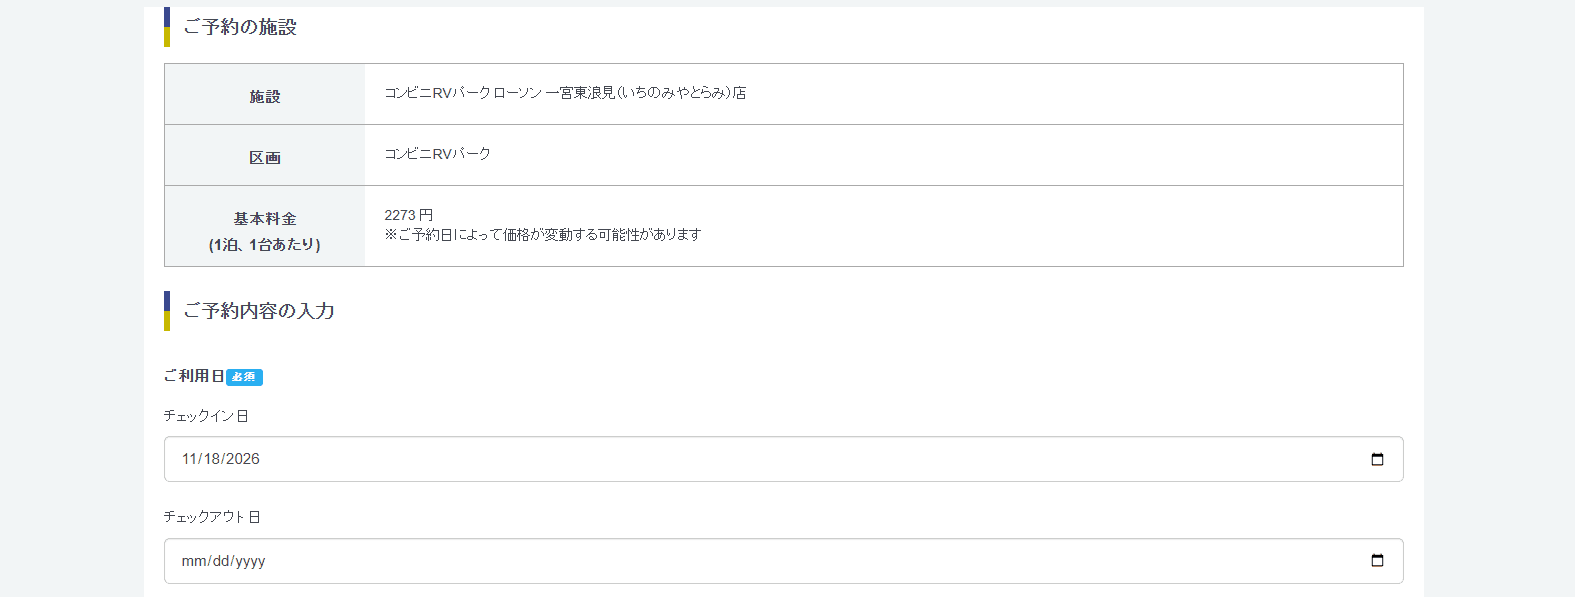Click the ご利用日 field label
1575x597 pixels.
(194, 376)
